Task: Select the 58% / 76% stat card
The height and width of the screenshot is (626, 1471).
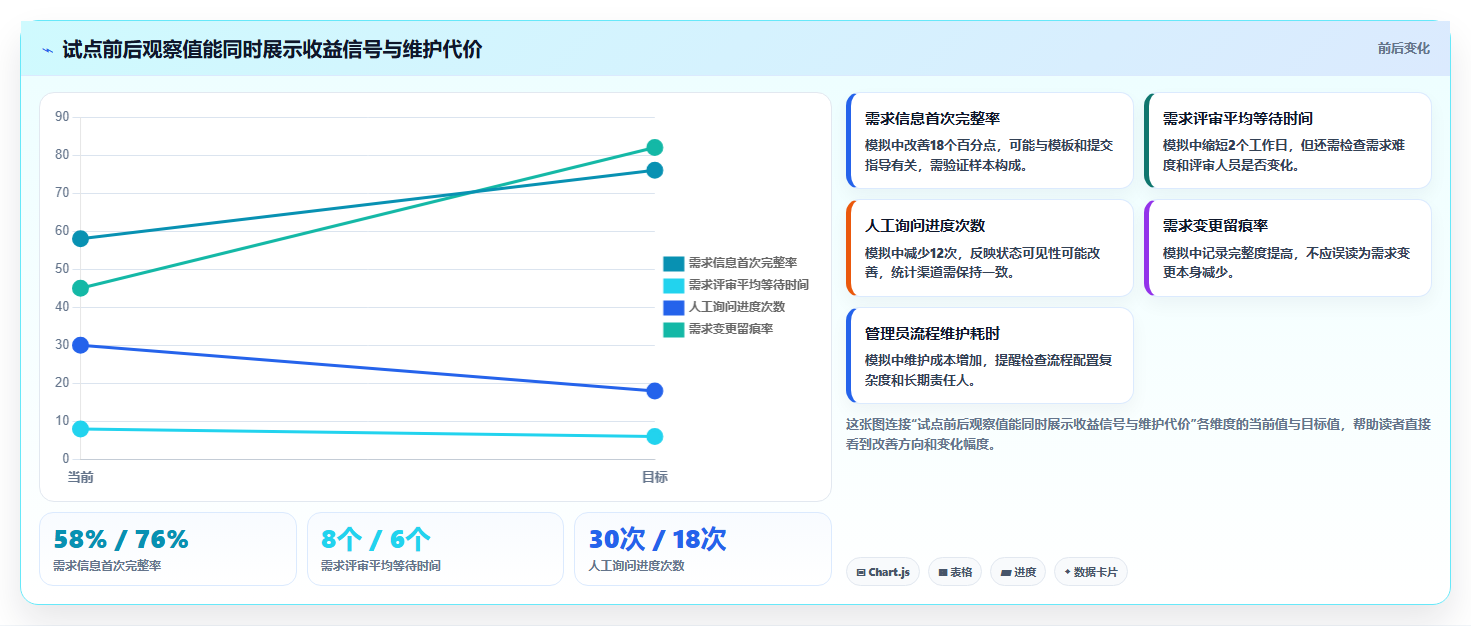Action: tap(168, 549)
